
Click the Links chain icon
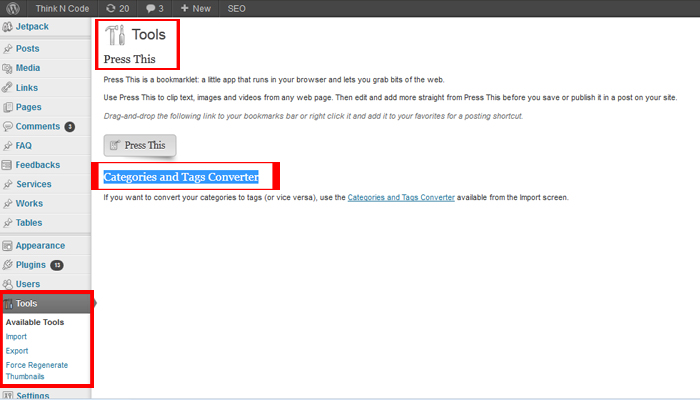(7, 88)
